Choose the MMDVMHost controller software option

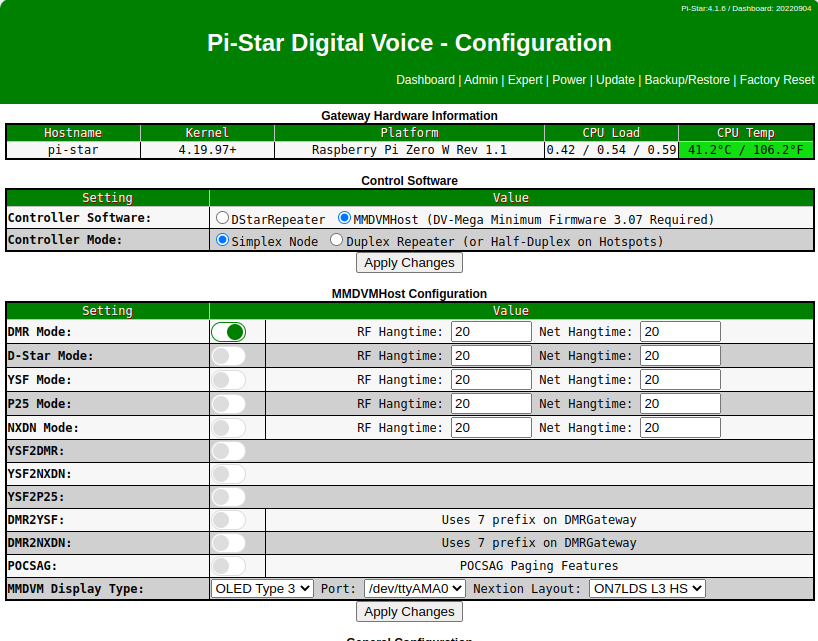coord(345,218)
